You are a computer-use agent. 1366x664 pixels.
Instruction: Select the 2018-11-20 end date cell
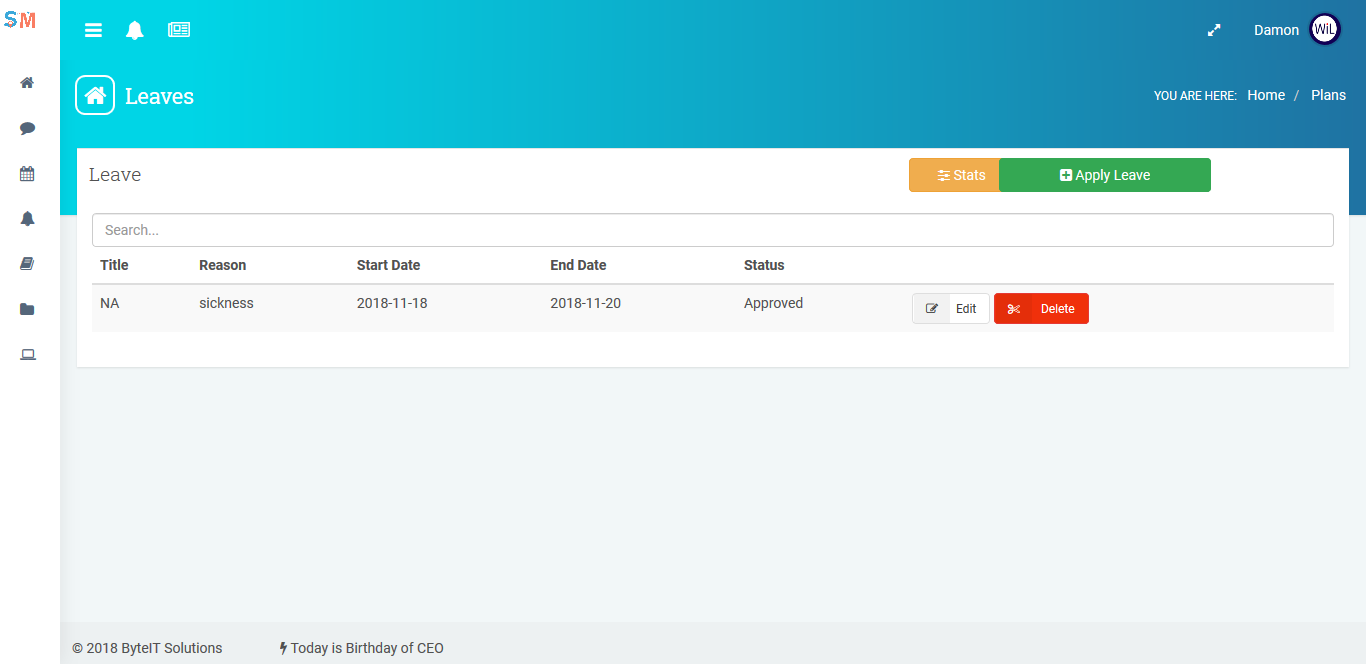coord(585,303)
